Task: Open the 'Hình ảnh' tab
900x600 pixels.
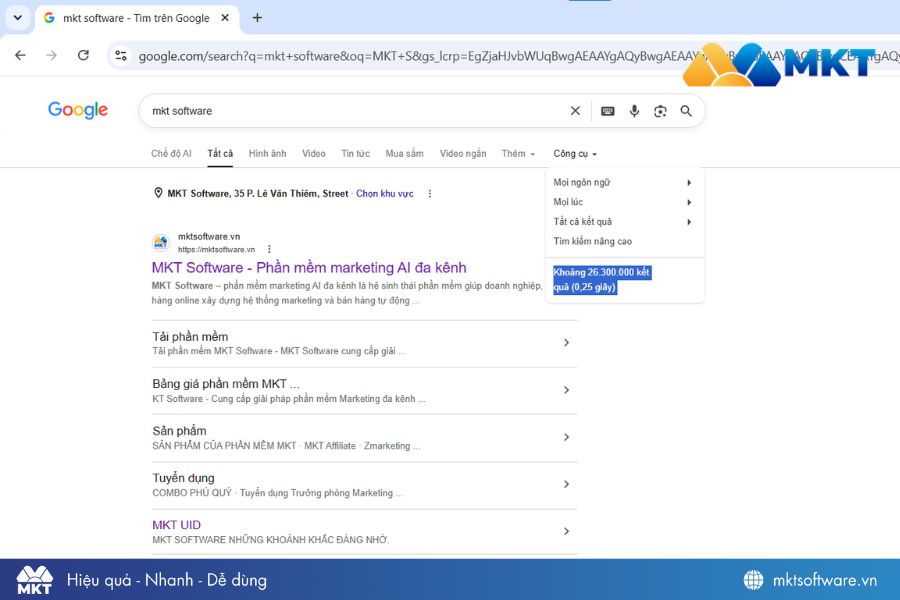Action: pyautogui.click(x=267, y=153)
